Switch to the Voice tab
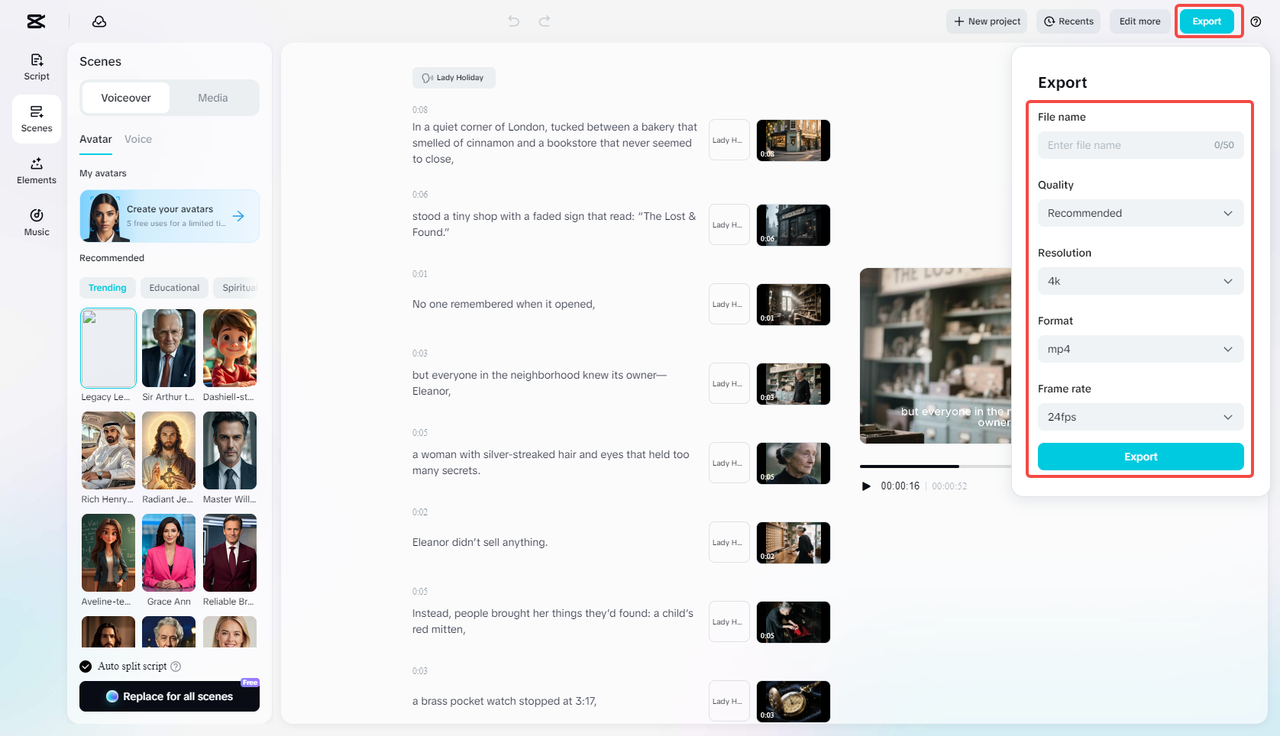Viewport: 1280px width, 736px height. pyautogui.click(x=137, y=139)
